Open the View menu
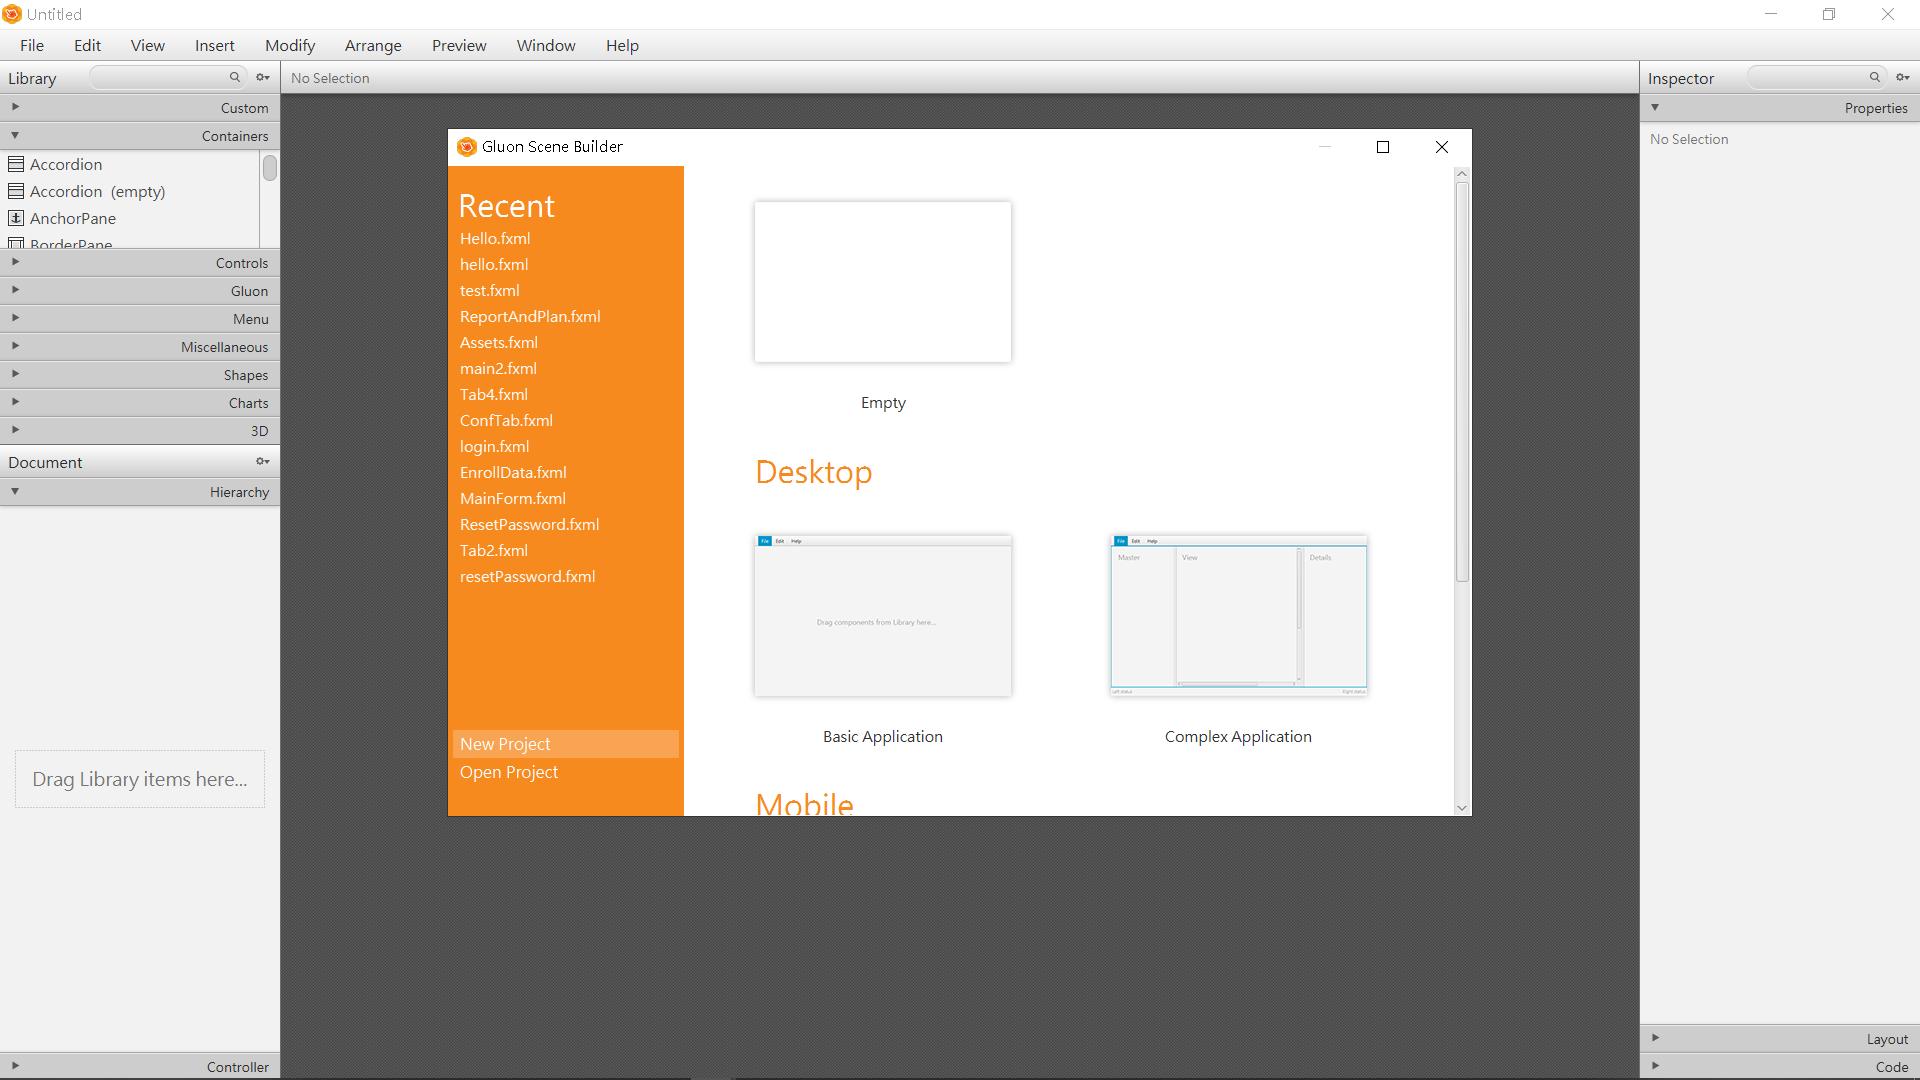1920x1080 pixels. click(147, 45)
